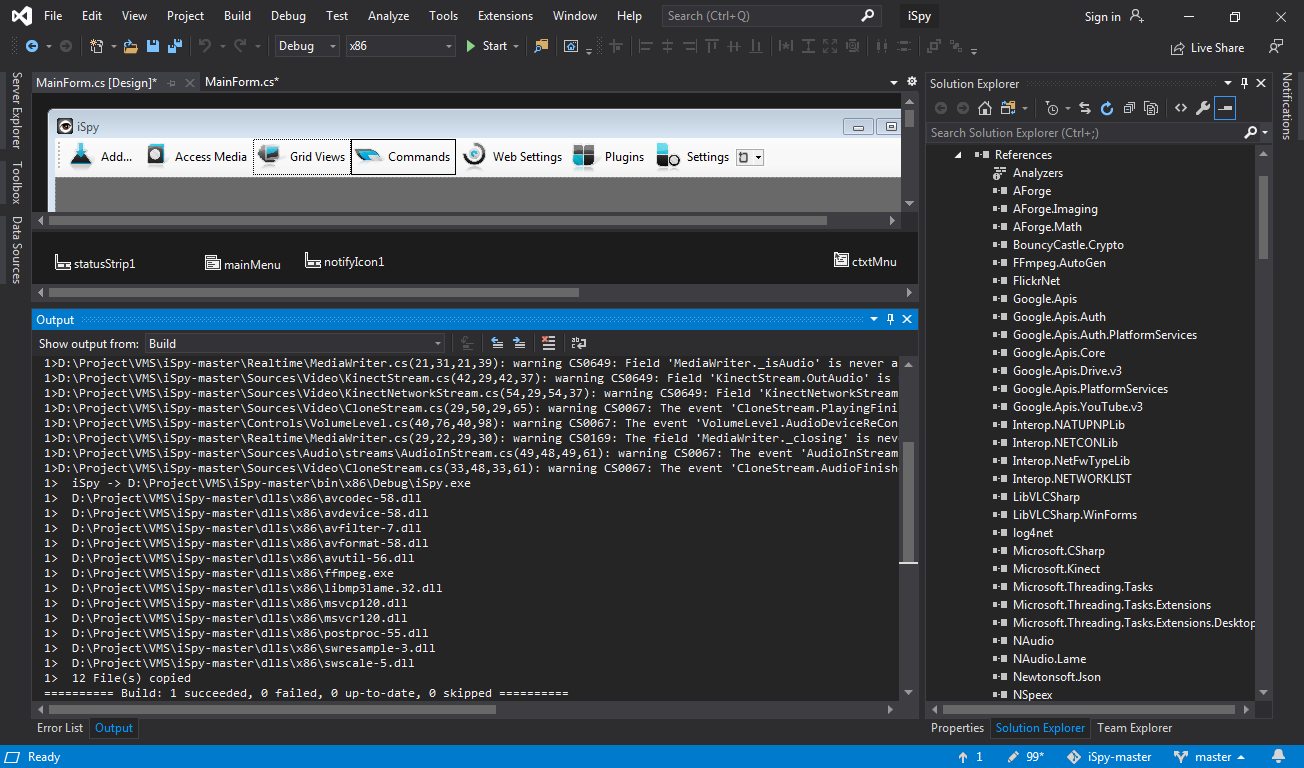
Task: Clear All output in the Output window
Action: pyautogui.click(x=549, y=343)
